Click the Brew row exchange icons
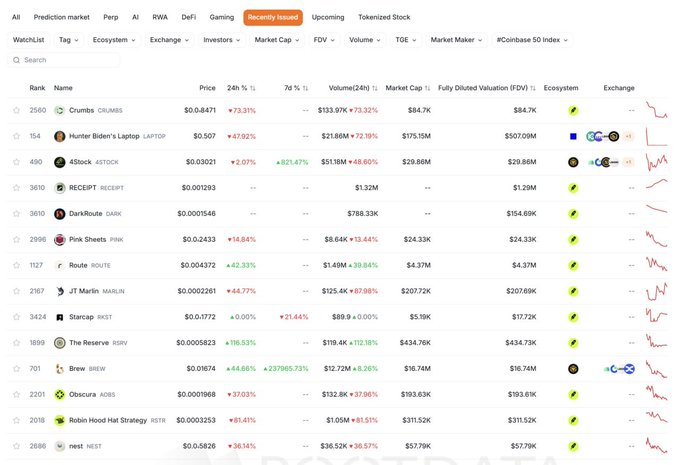Screen dimensions: 680x465 click(619, 369)
